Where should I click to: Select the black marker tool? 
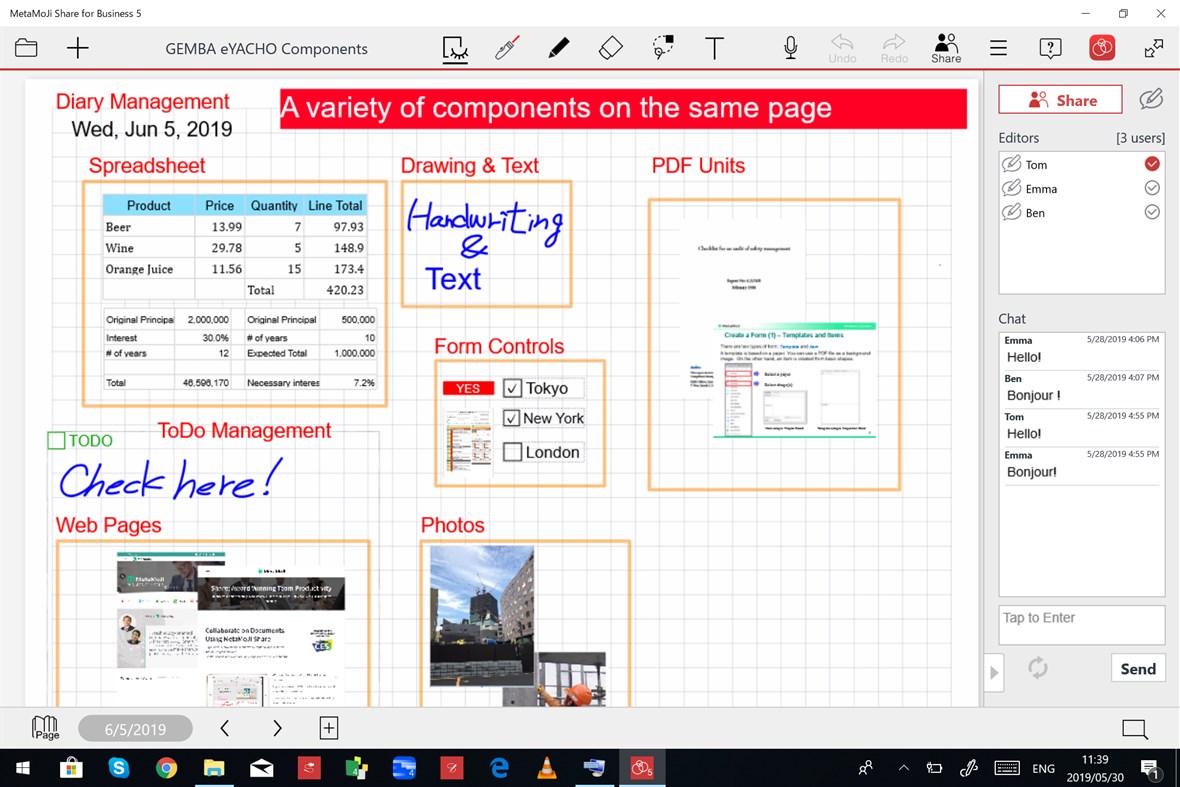tap(558, 47)
